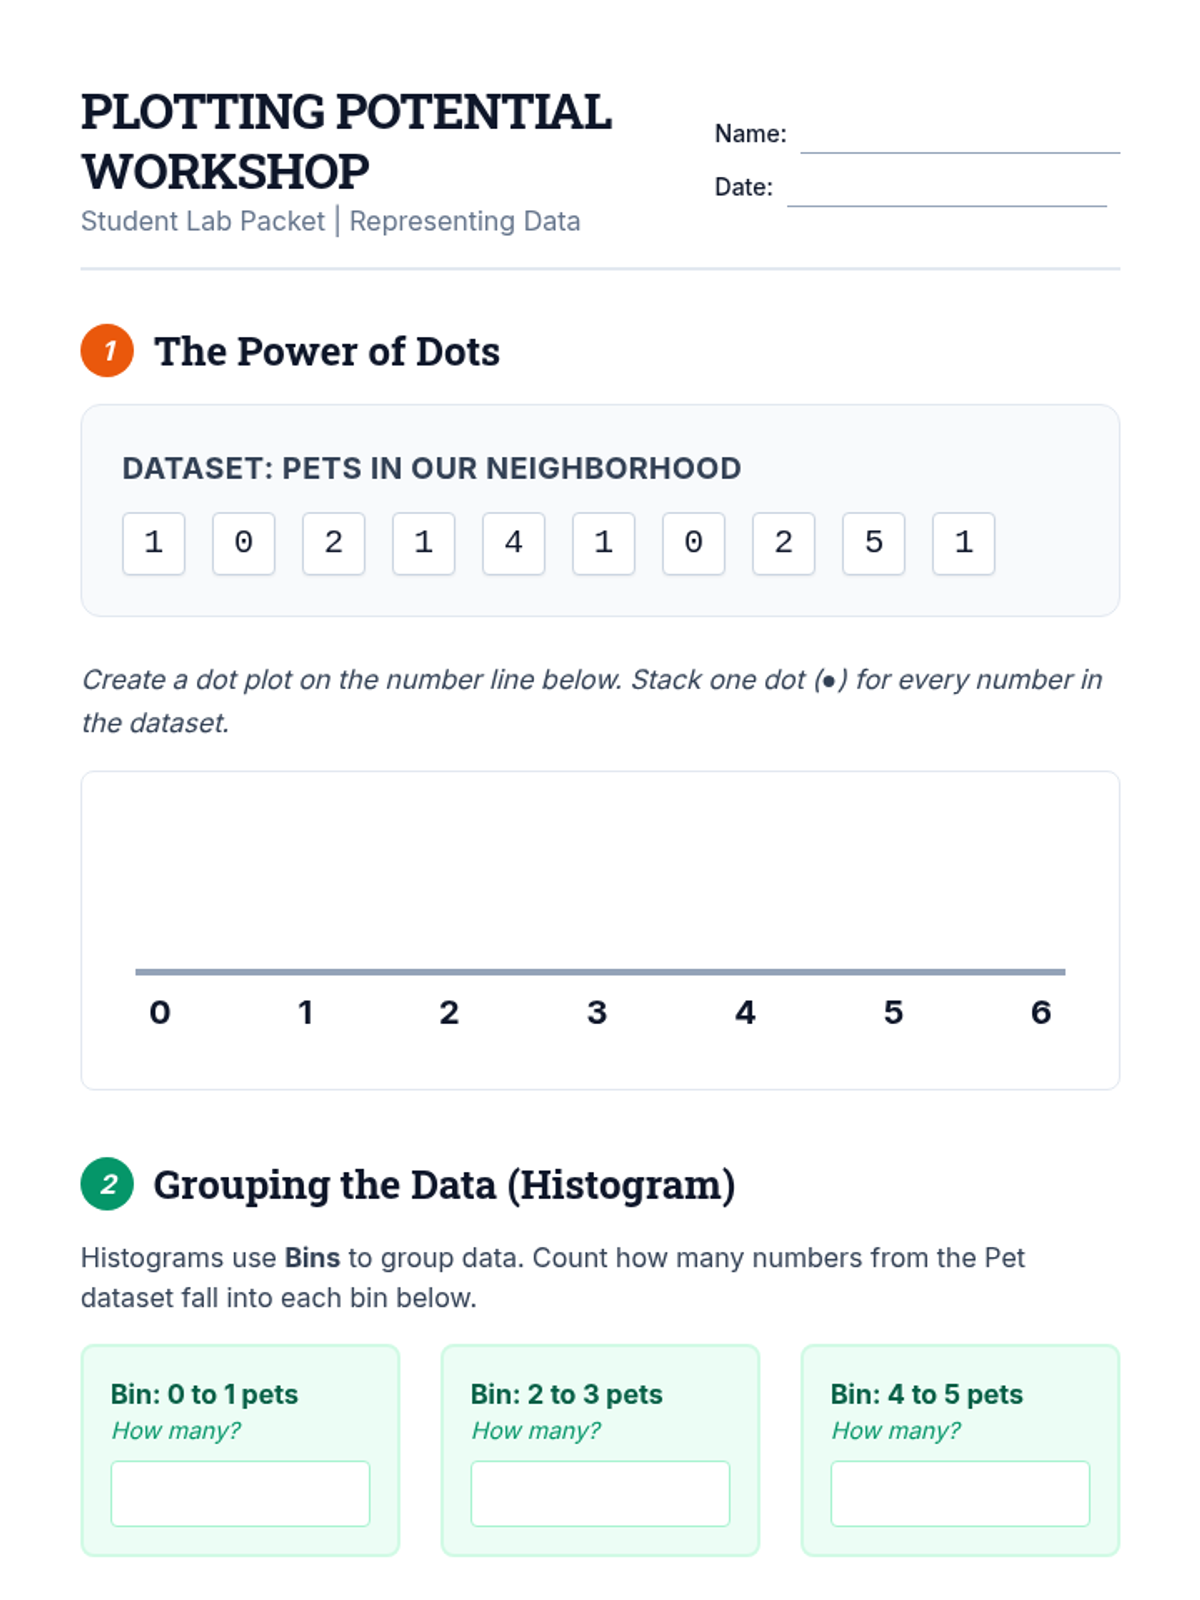The image size is (1200, 1600).
Task: Select the dataset chip showing 4
Action: point(514,543)
